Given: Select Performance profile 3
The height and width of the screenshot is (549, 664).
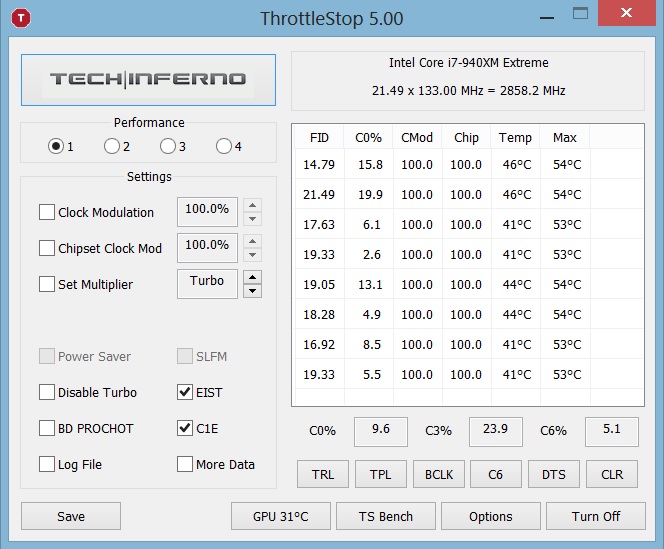Looking at the screenshot, I should pos(168,146).
